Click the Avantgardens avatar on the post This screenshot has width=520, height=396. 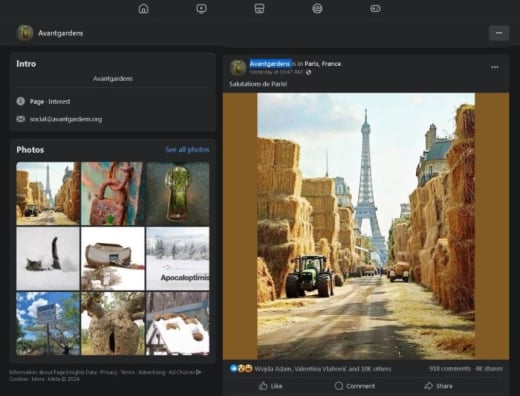238,67
